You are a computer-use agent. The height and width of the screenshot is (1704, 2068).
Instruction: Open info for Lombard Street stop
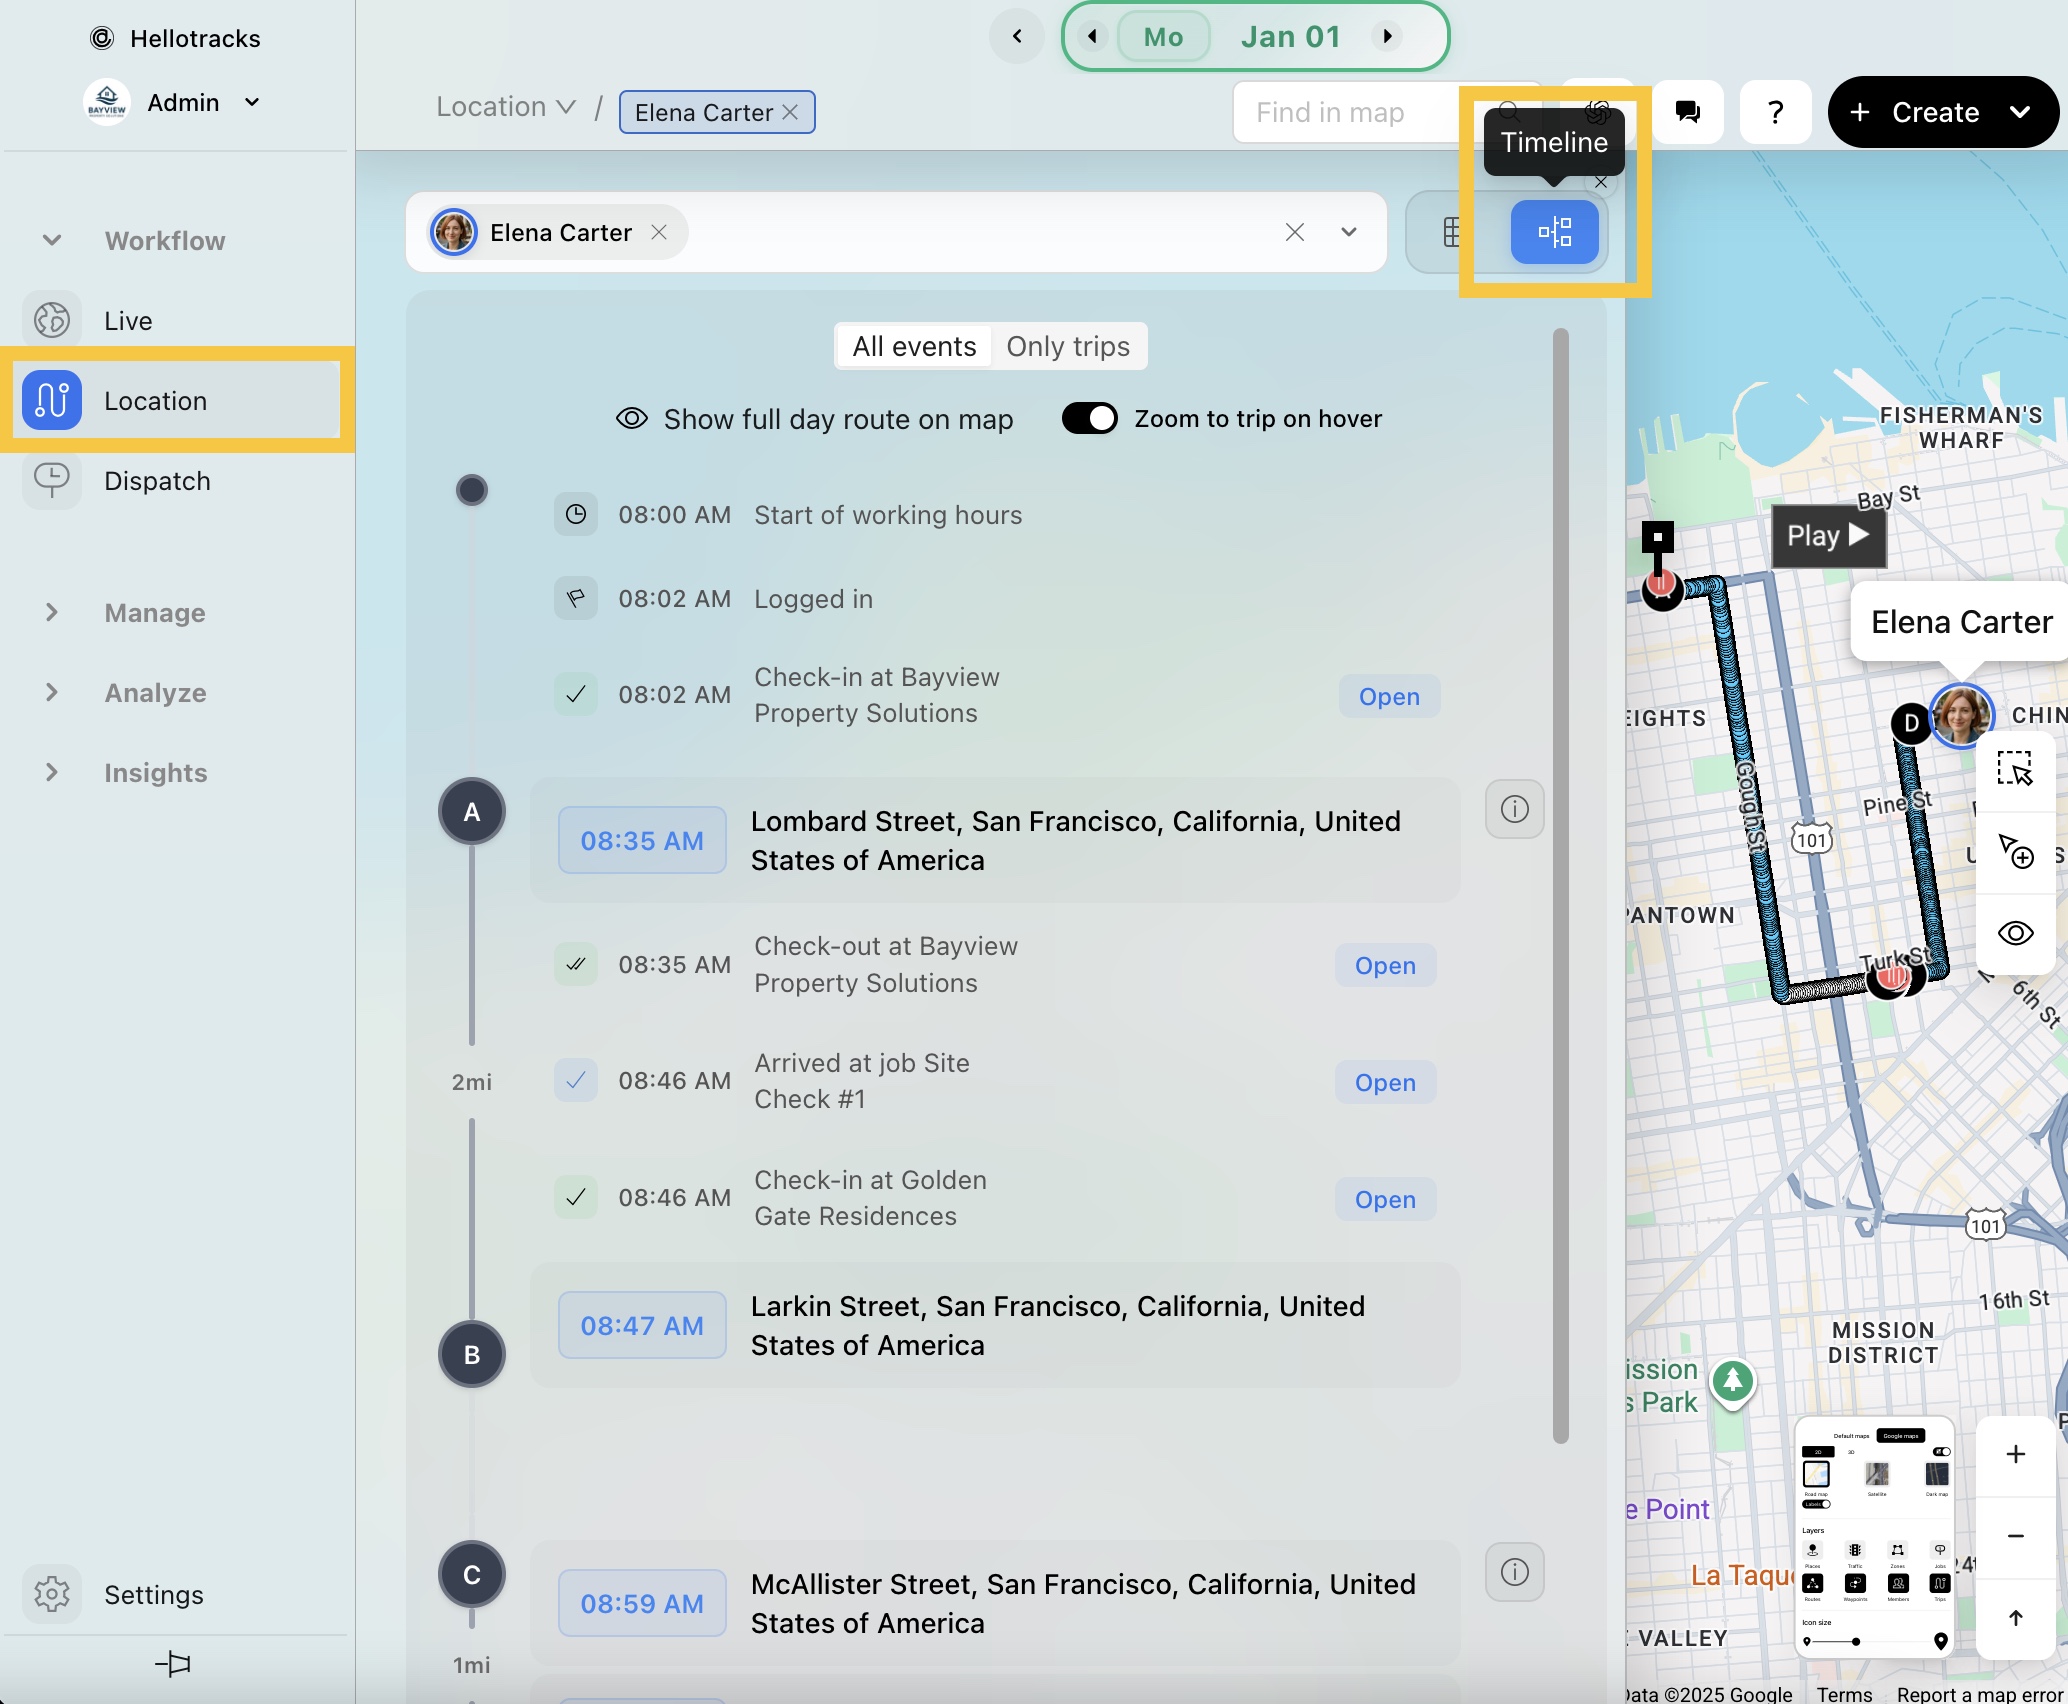pyautogui.click(x=1514, y=809)
